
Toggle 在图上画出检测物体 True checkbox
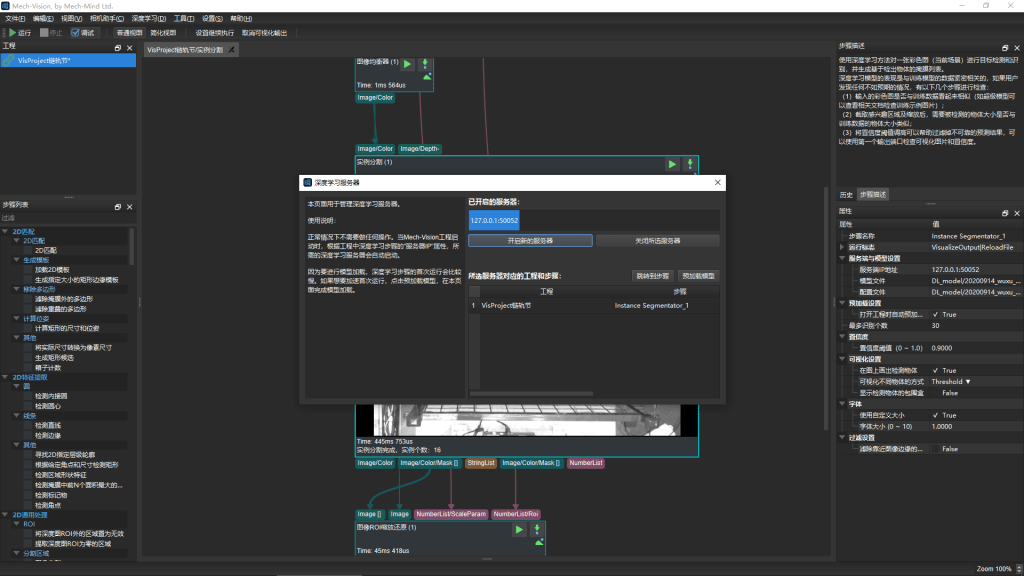[x=936, y=370]
